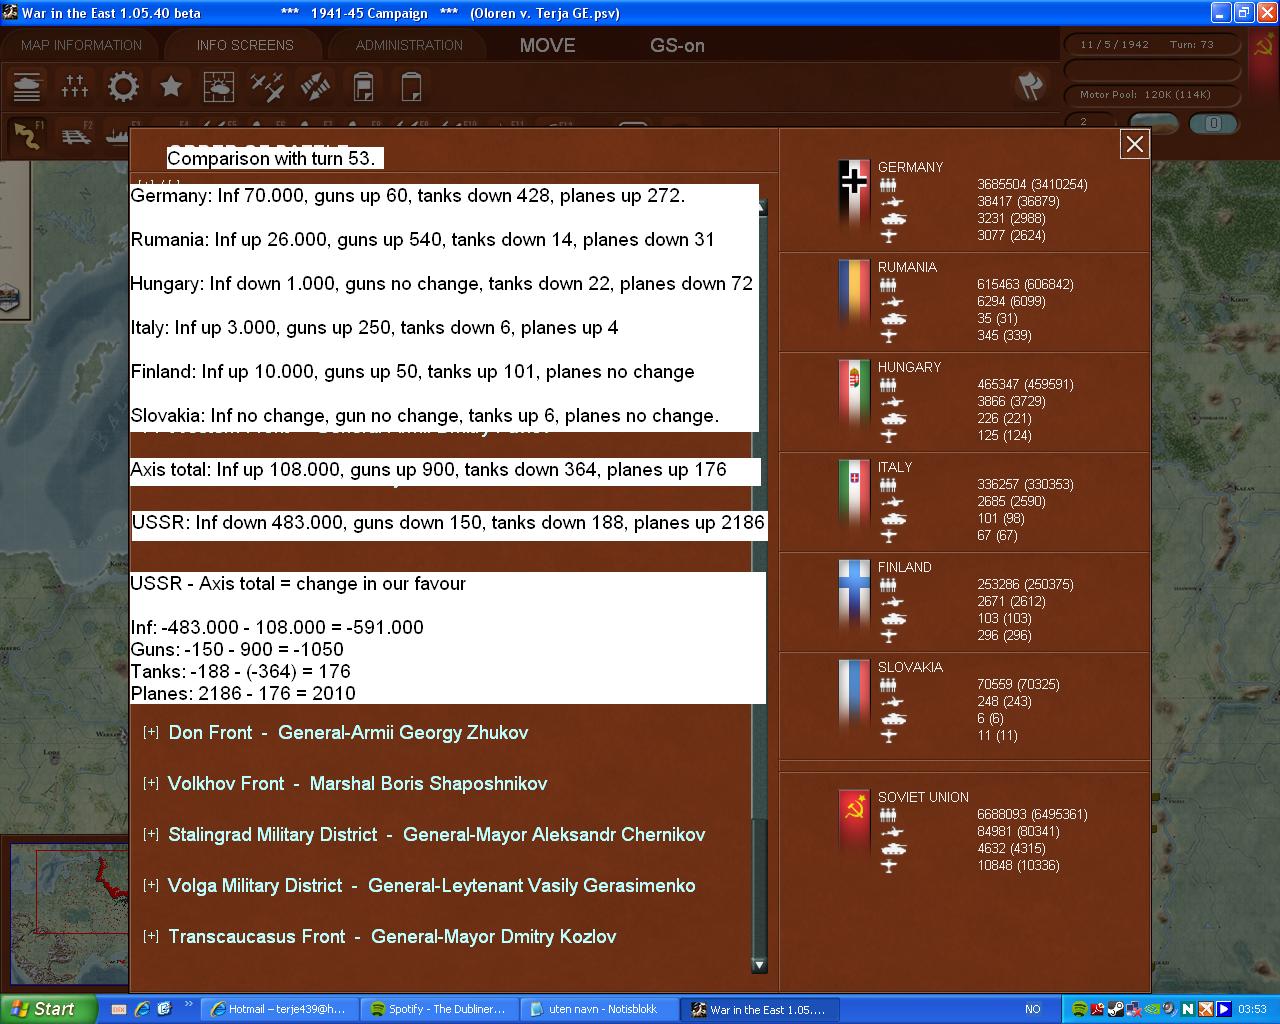
Task: Close the Order of Battle window
Action: pyautogui.click(x=1135, y=144)
